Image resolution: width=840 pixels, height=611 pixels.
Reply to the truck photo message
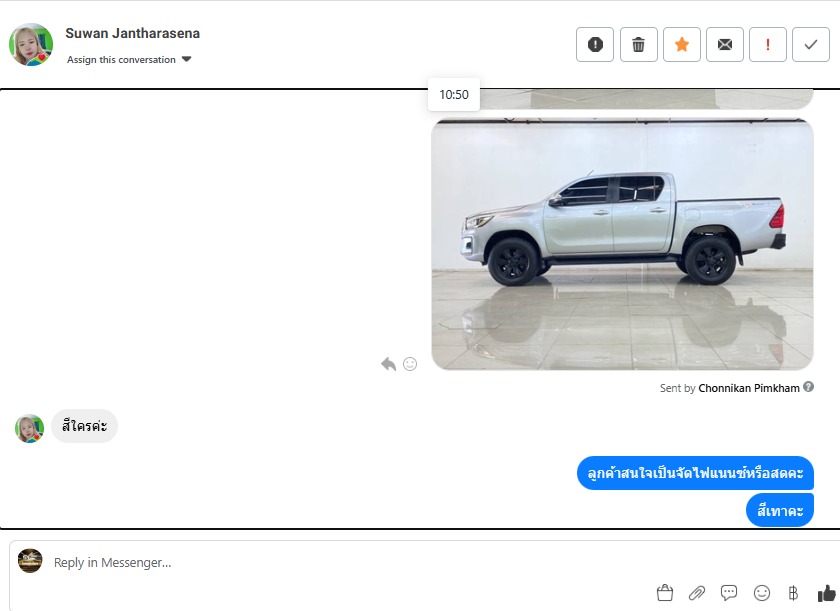point(388,364)
